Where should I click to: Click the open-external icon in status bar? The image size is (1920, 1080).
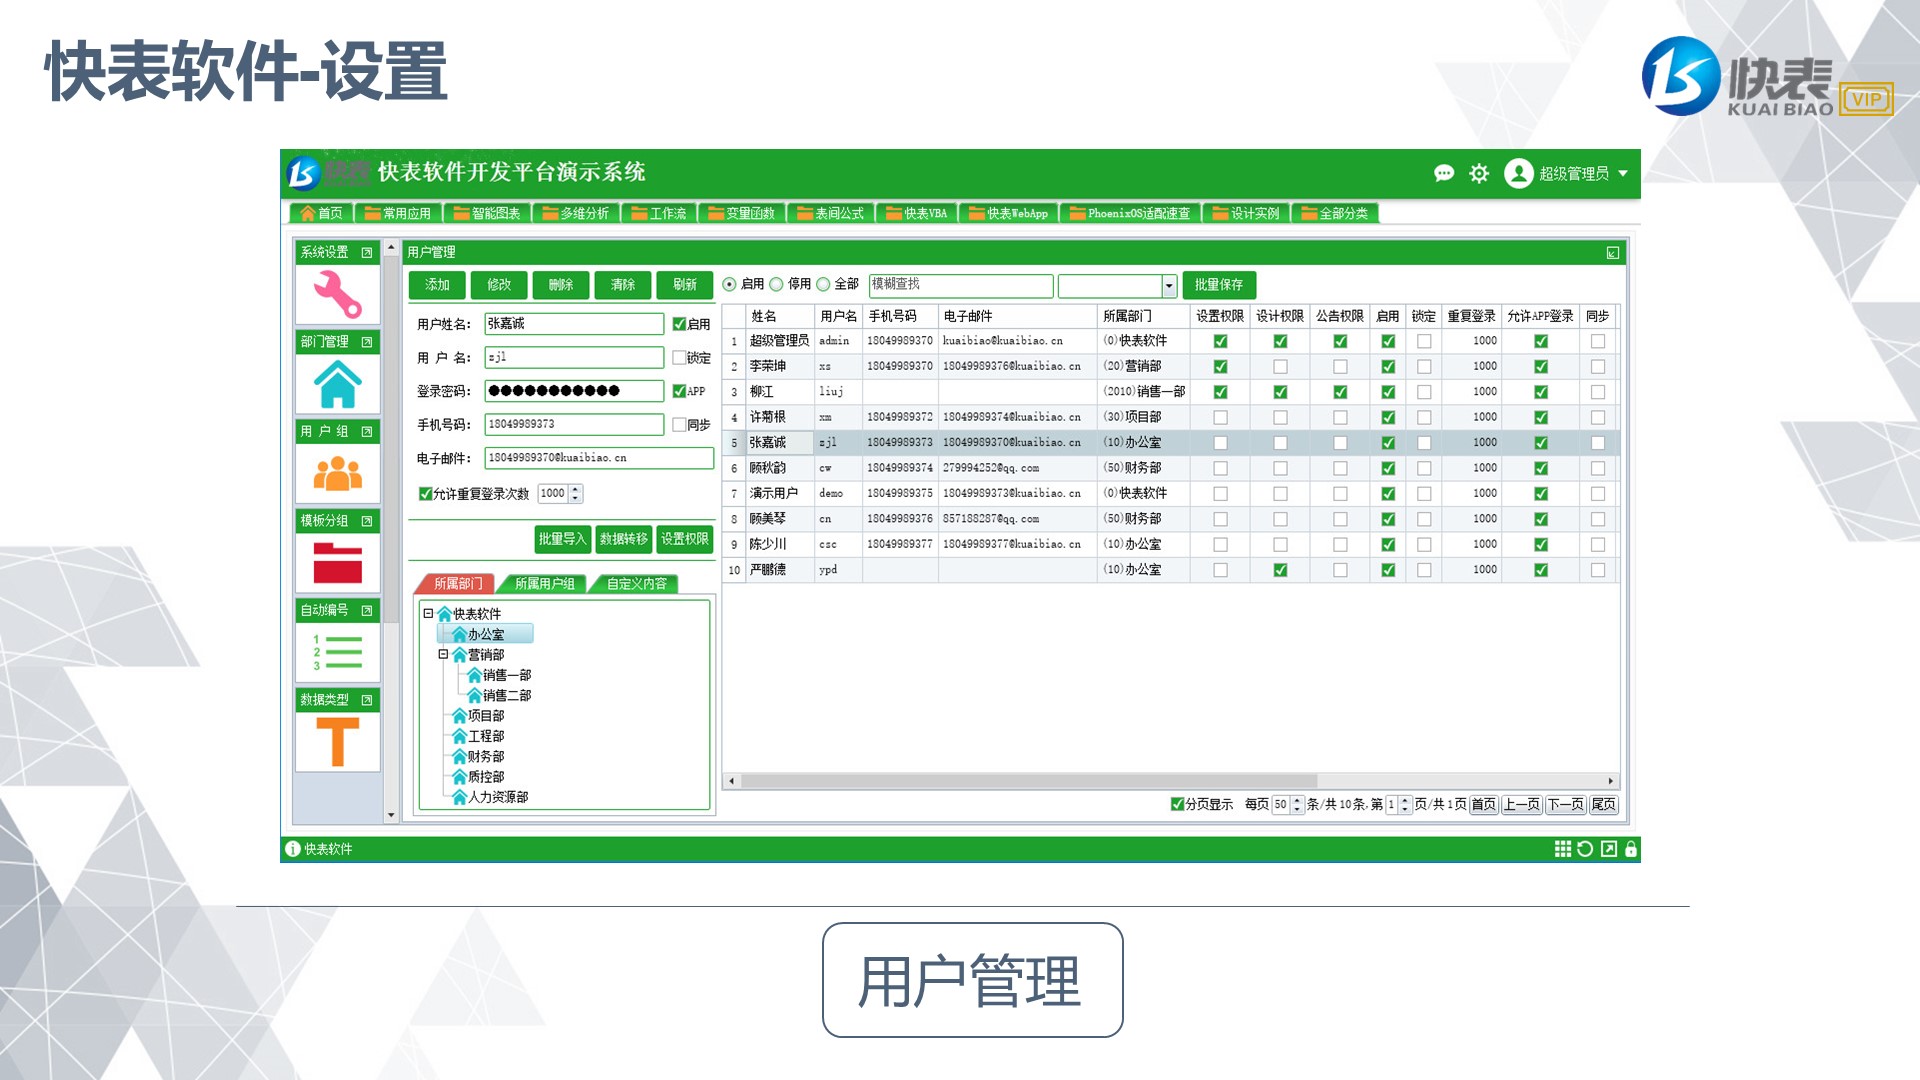click(1609, 849)
